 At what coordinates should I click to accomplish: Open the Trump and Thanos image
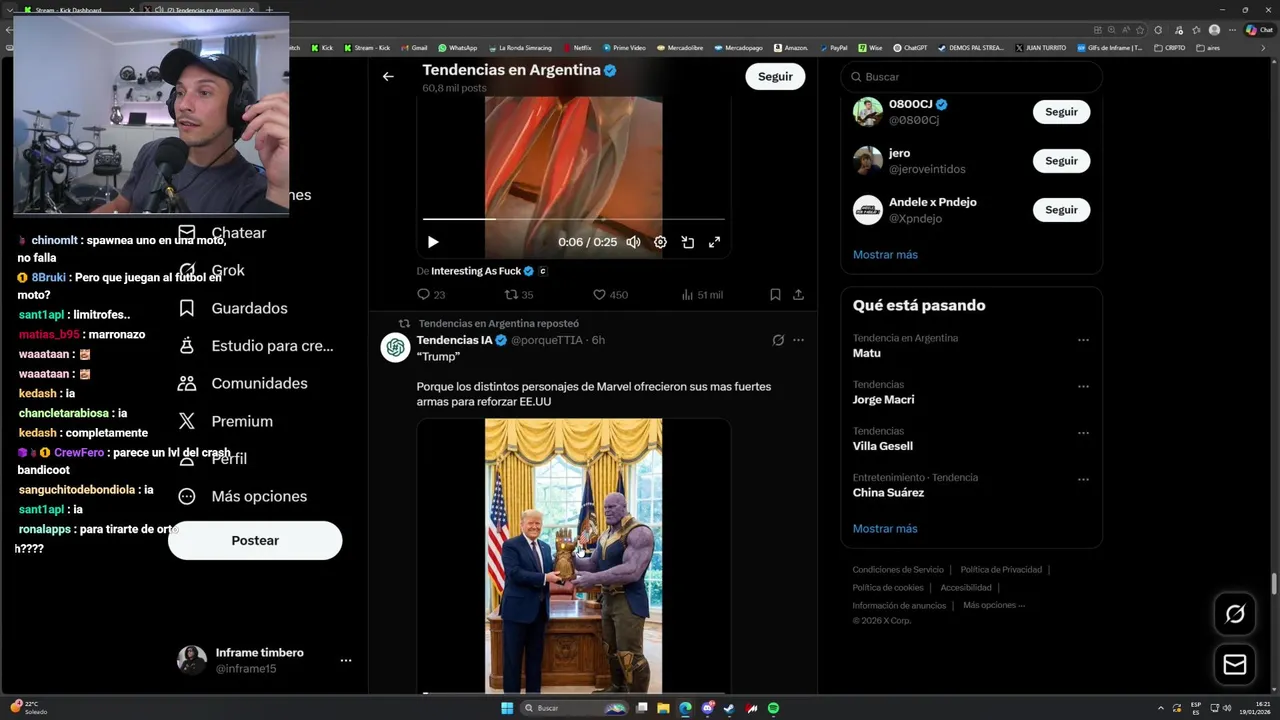point(573,556)
